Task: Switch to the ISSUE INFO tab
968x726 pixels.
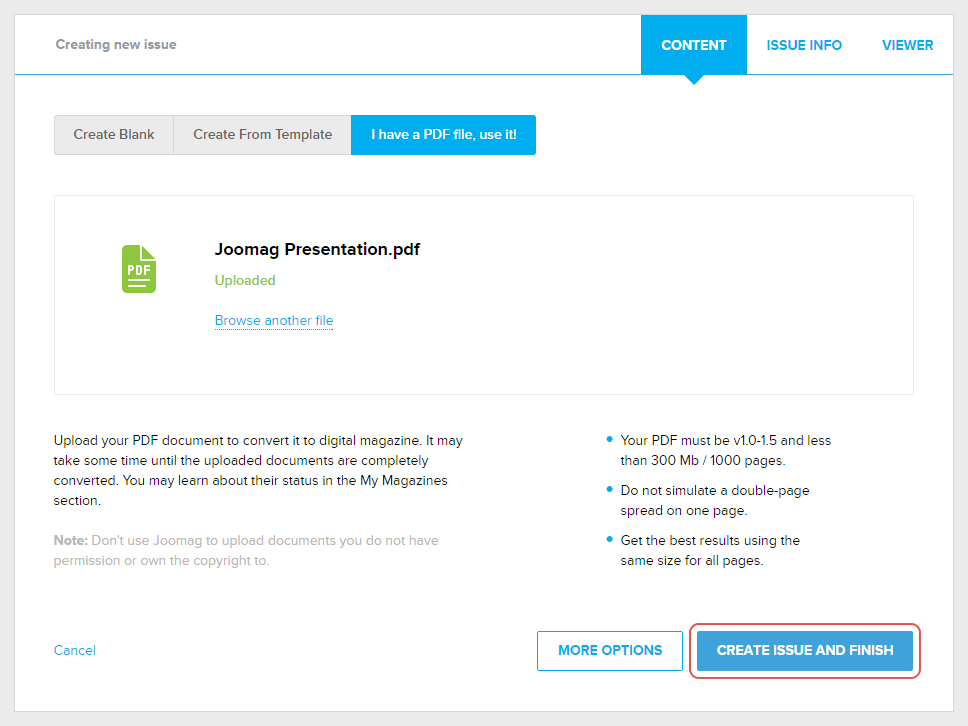Action: click(804, 45)
